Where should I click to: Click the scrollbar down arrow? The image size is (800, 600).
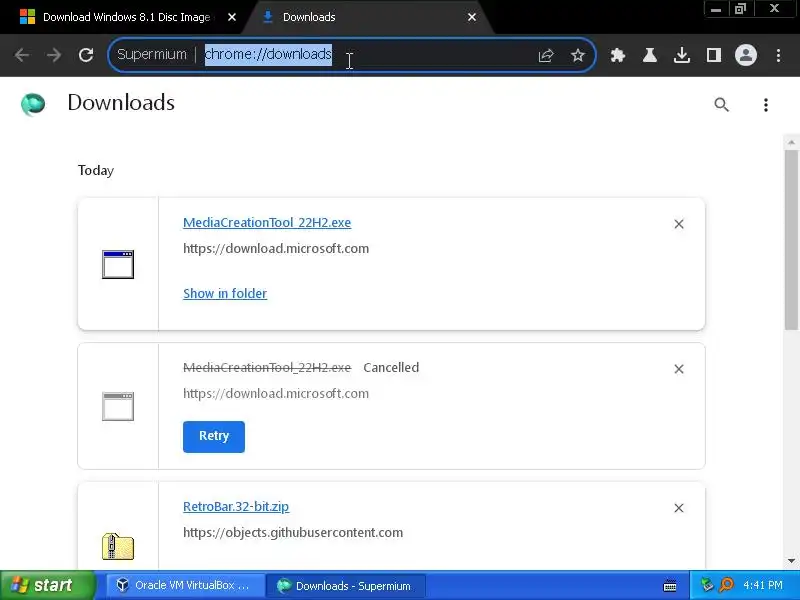[791, 561]
